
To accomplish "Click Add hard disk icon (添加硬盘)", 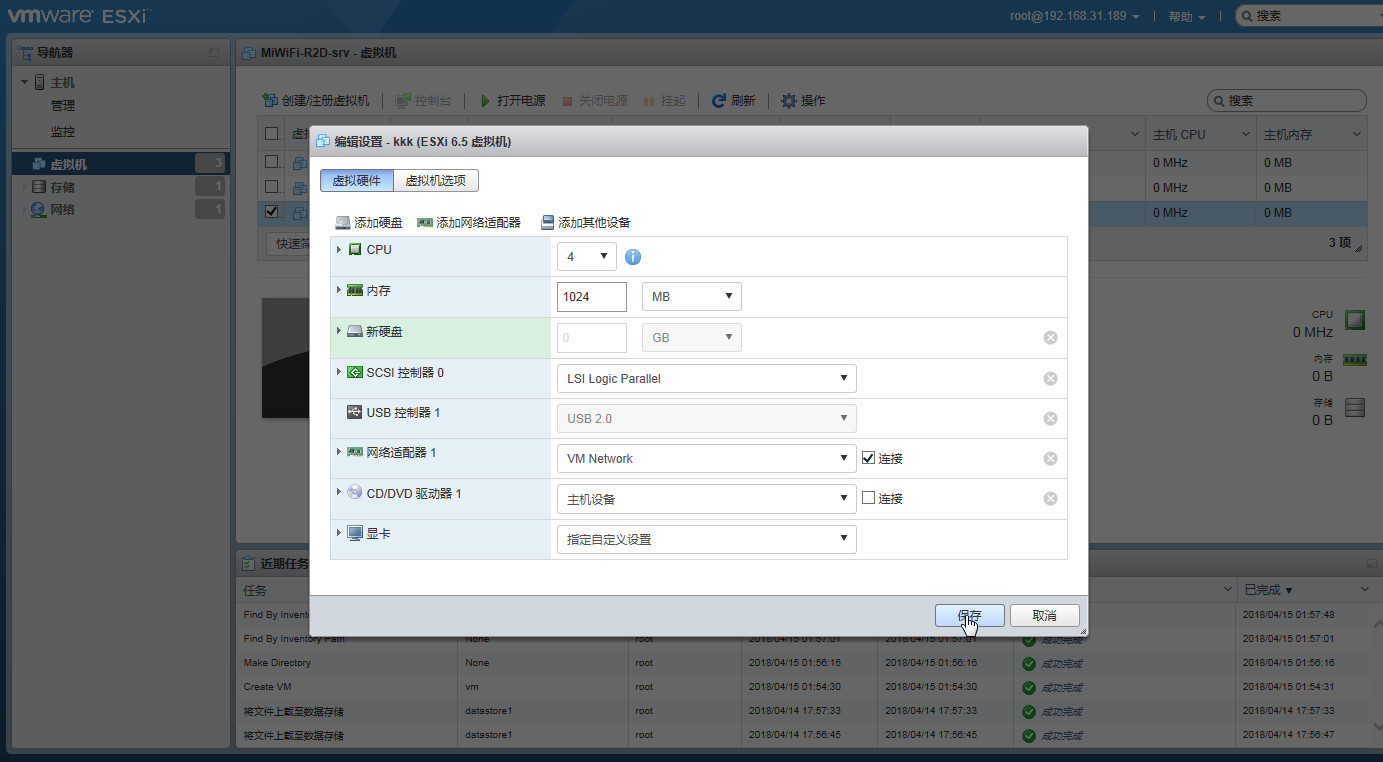I will pos(343,223).
